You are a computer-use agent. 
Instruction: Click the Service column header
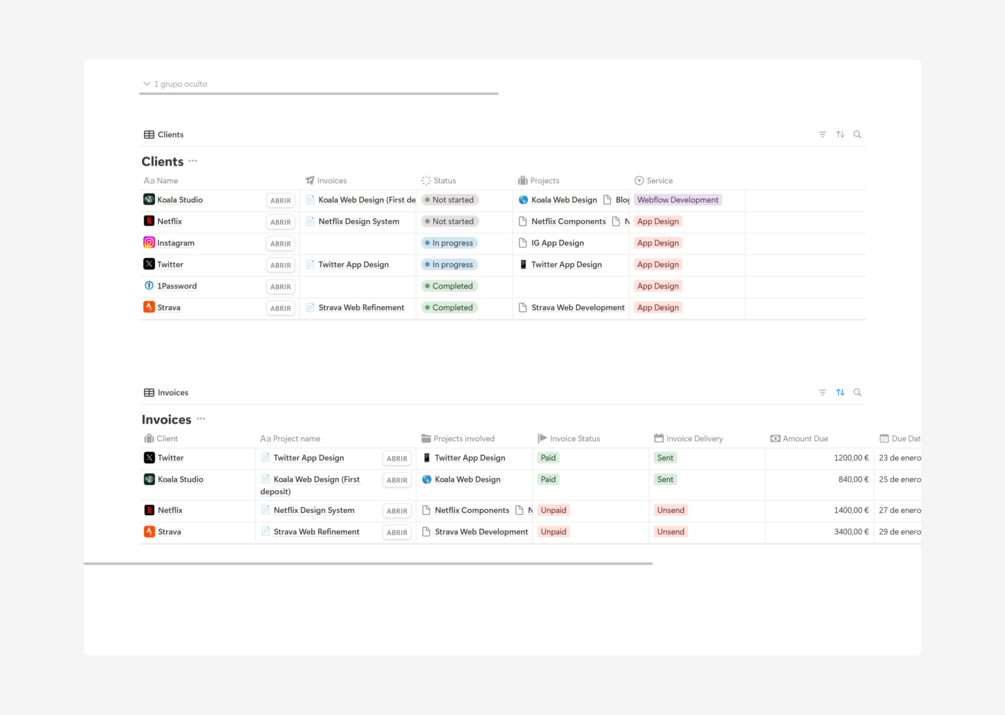click(x=653, y=181)
